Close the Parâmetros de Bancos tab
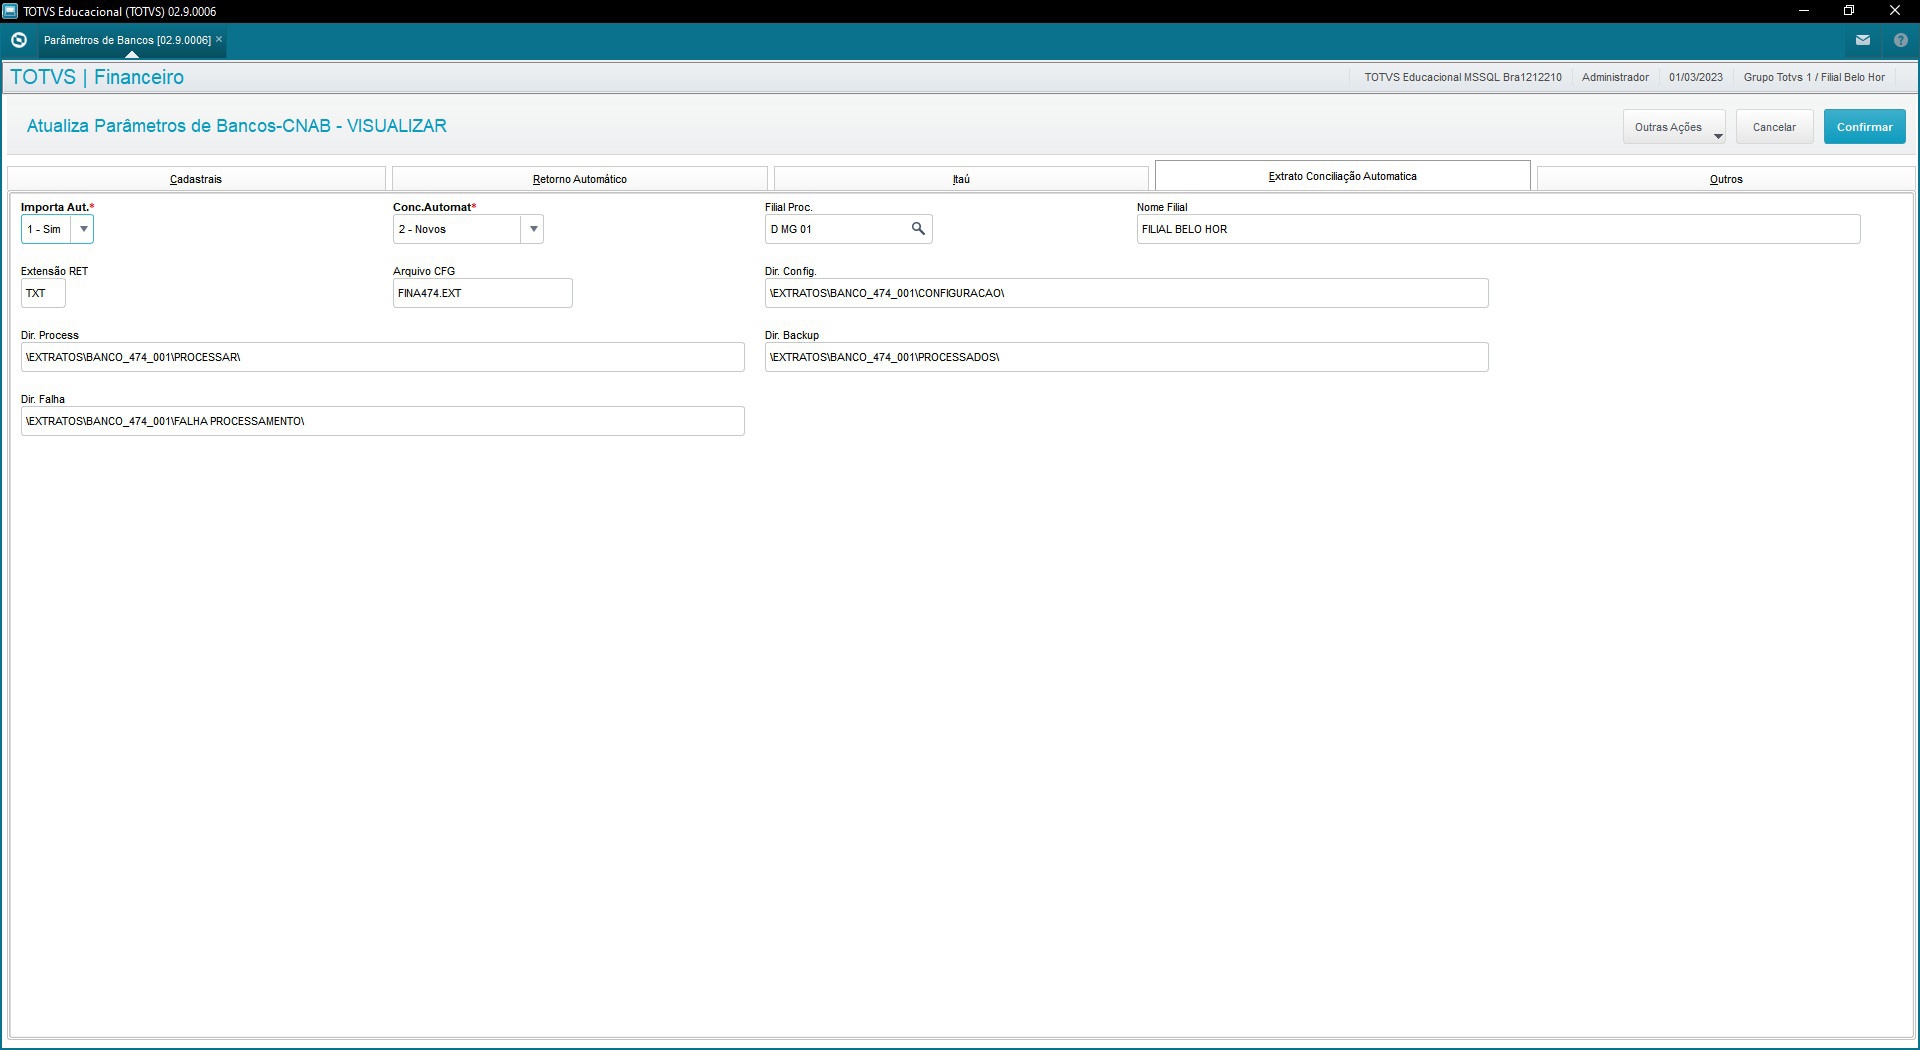This screenshot has width=1920, height=1050. pos(219,39)
